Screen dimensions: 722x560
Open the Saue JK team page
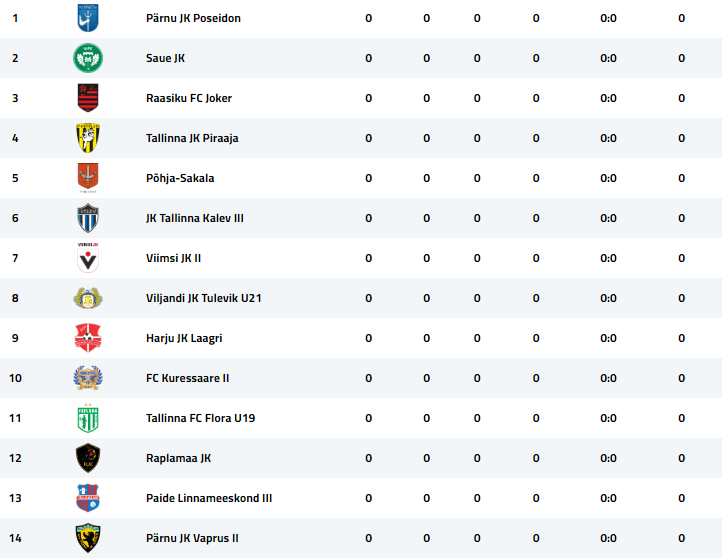coord(165,58)
